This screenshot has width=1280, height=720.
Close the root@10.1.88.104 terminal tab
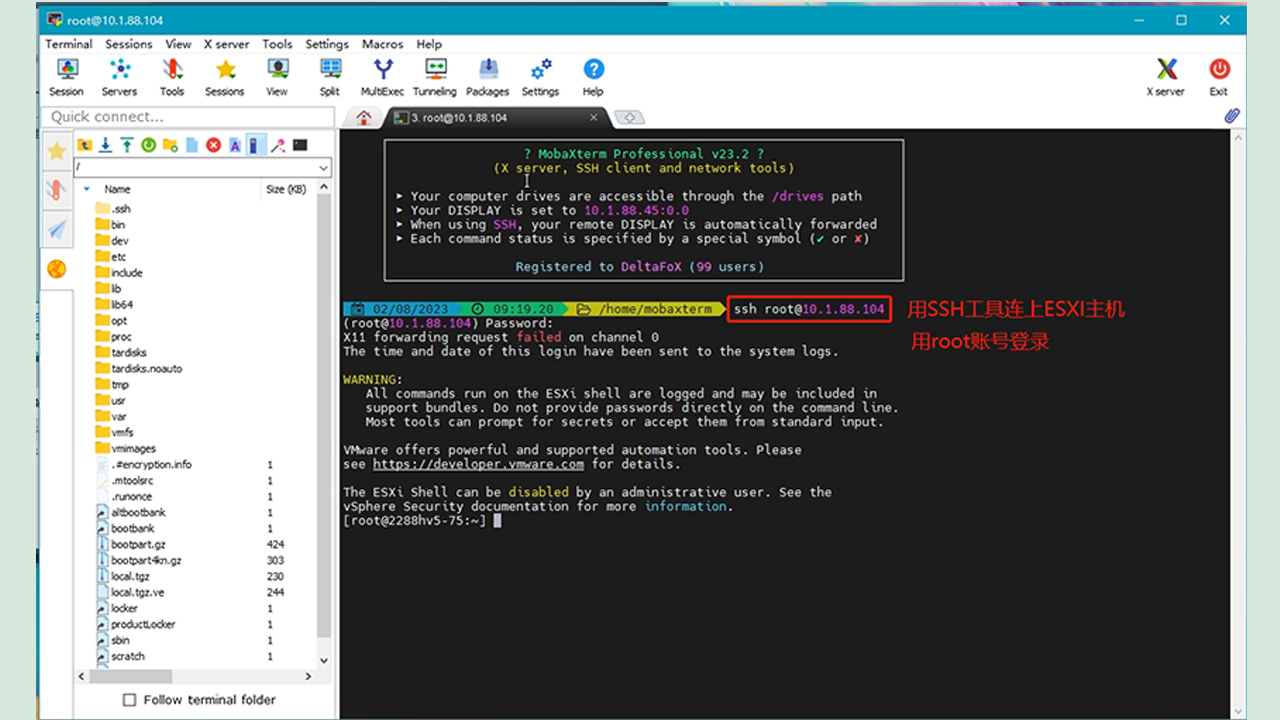pyautogui.click(x=593, y=118)
